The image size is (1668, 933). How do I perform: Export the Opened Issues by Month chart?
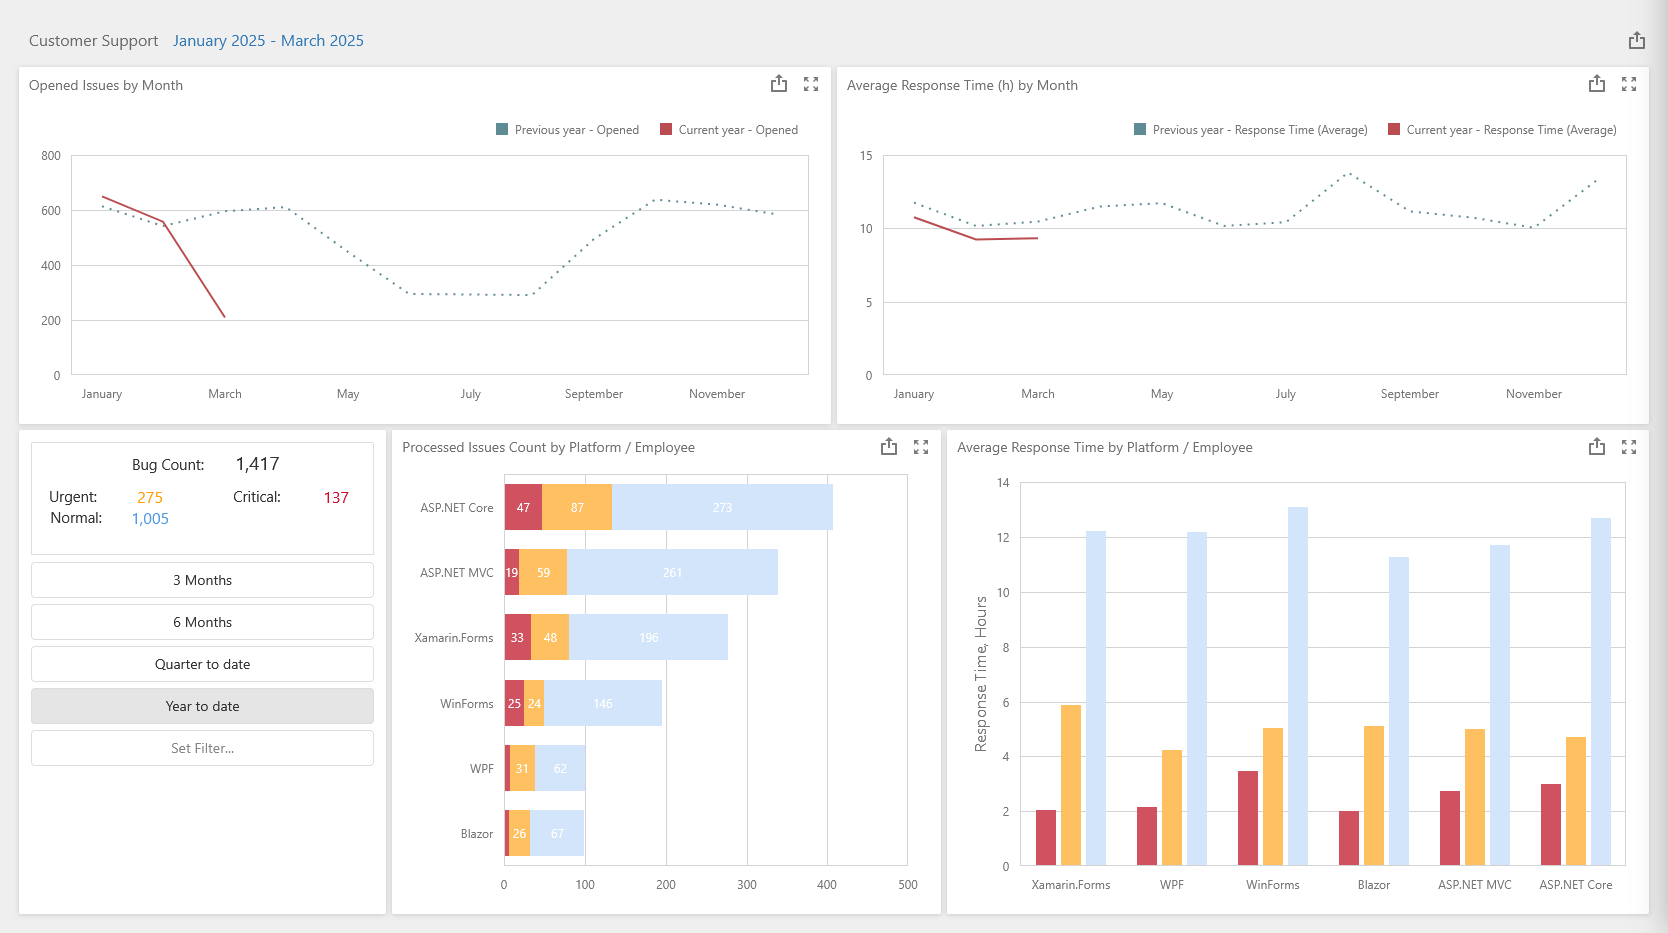(779, 85)
